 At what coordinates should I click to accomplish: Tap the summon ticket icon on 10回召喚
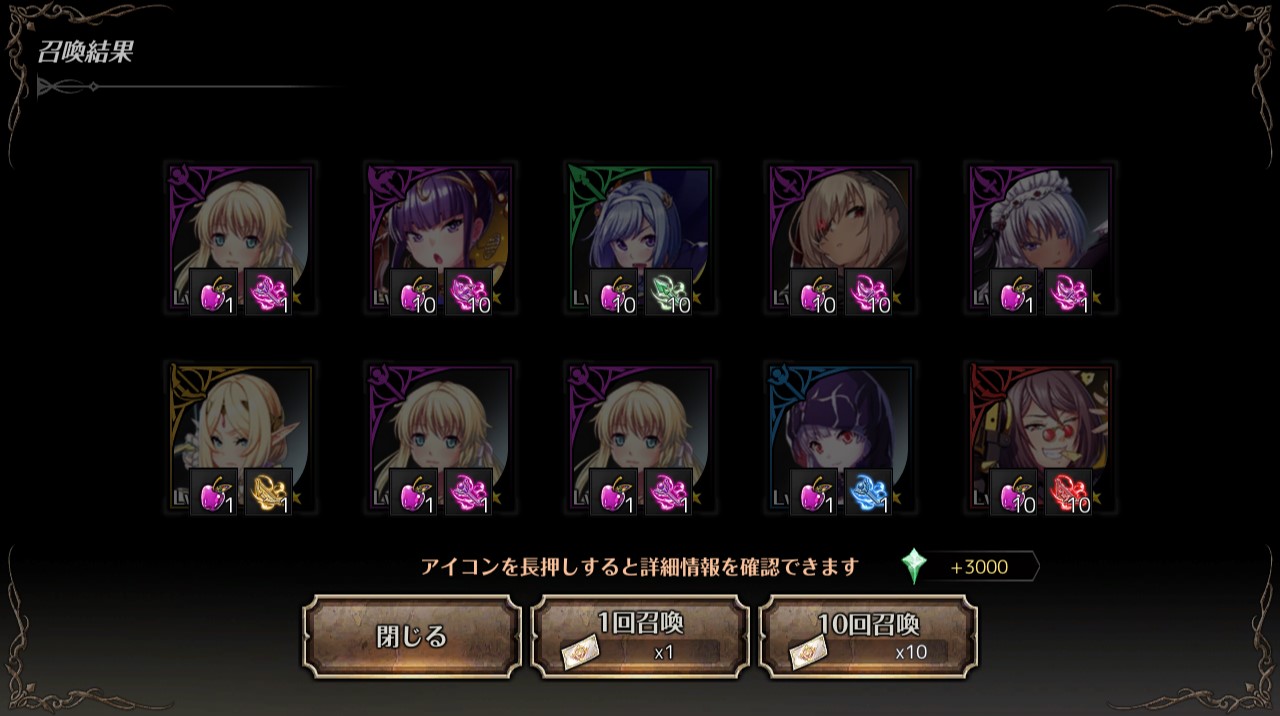coord(809,652)
